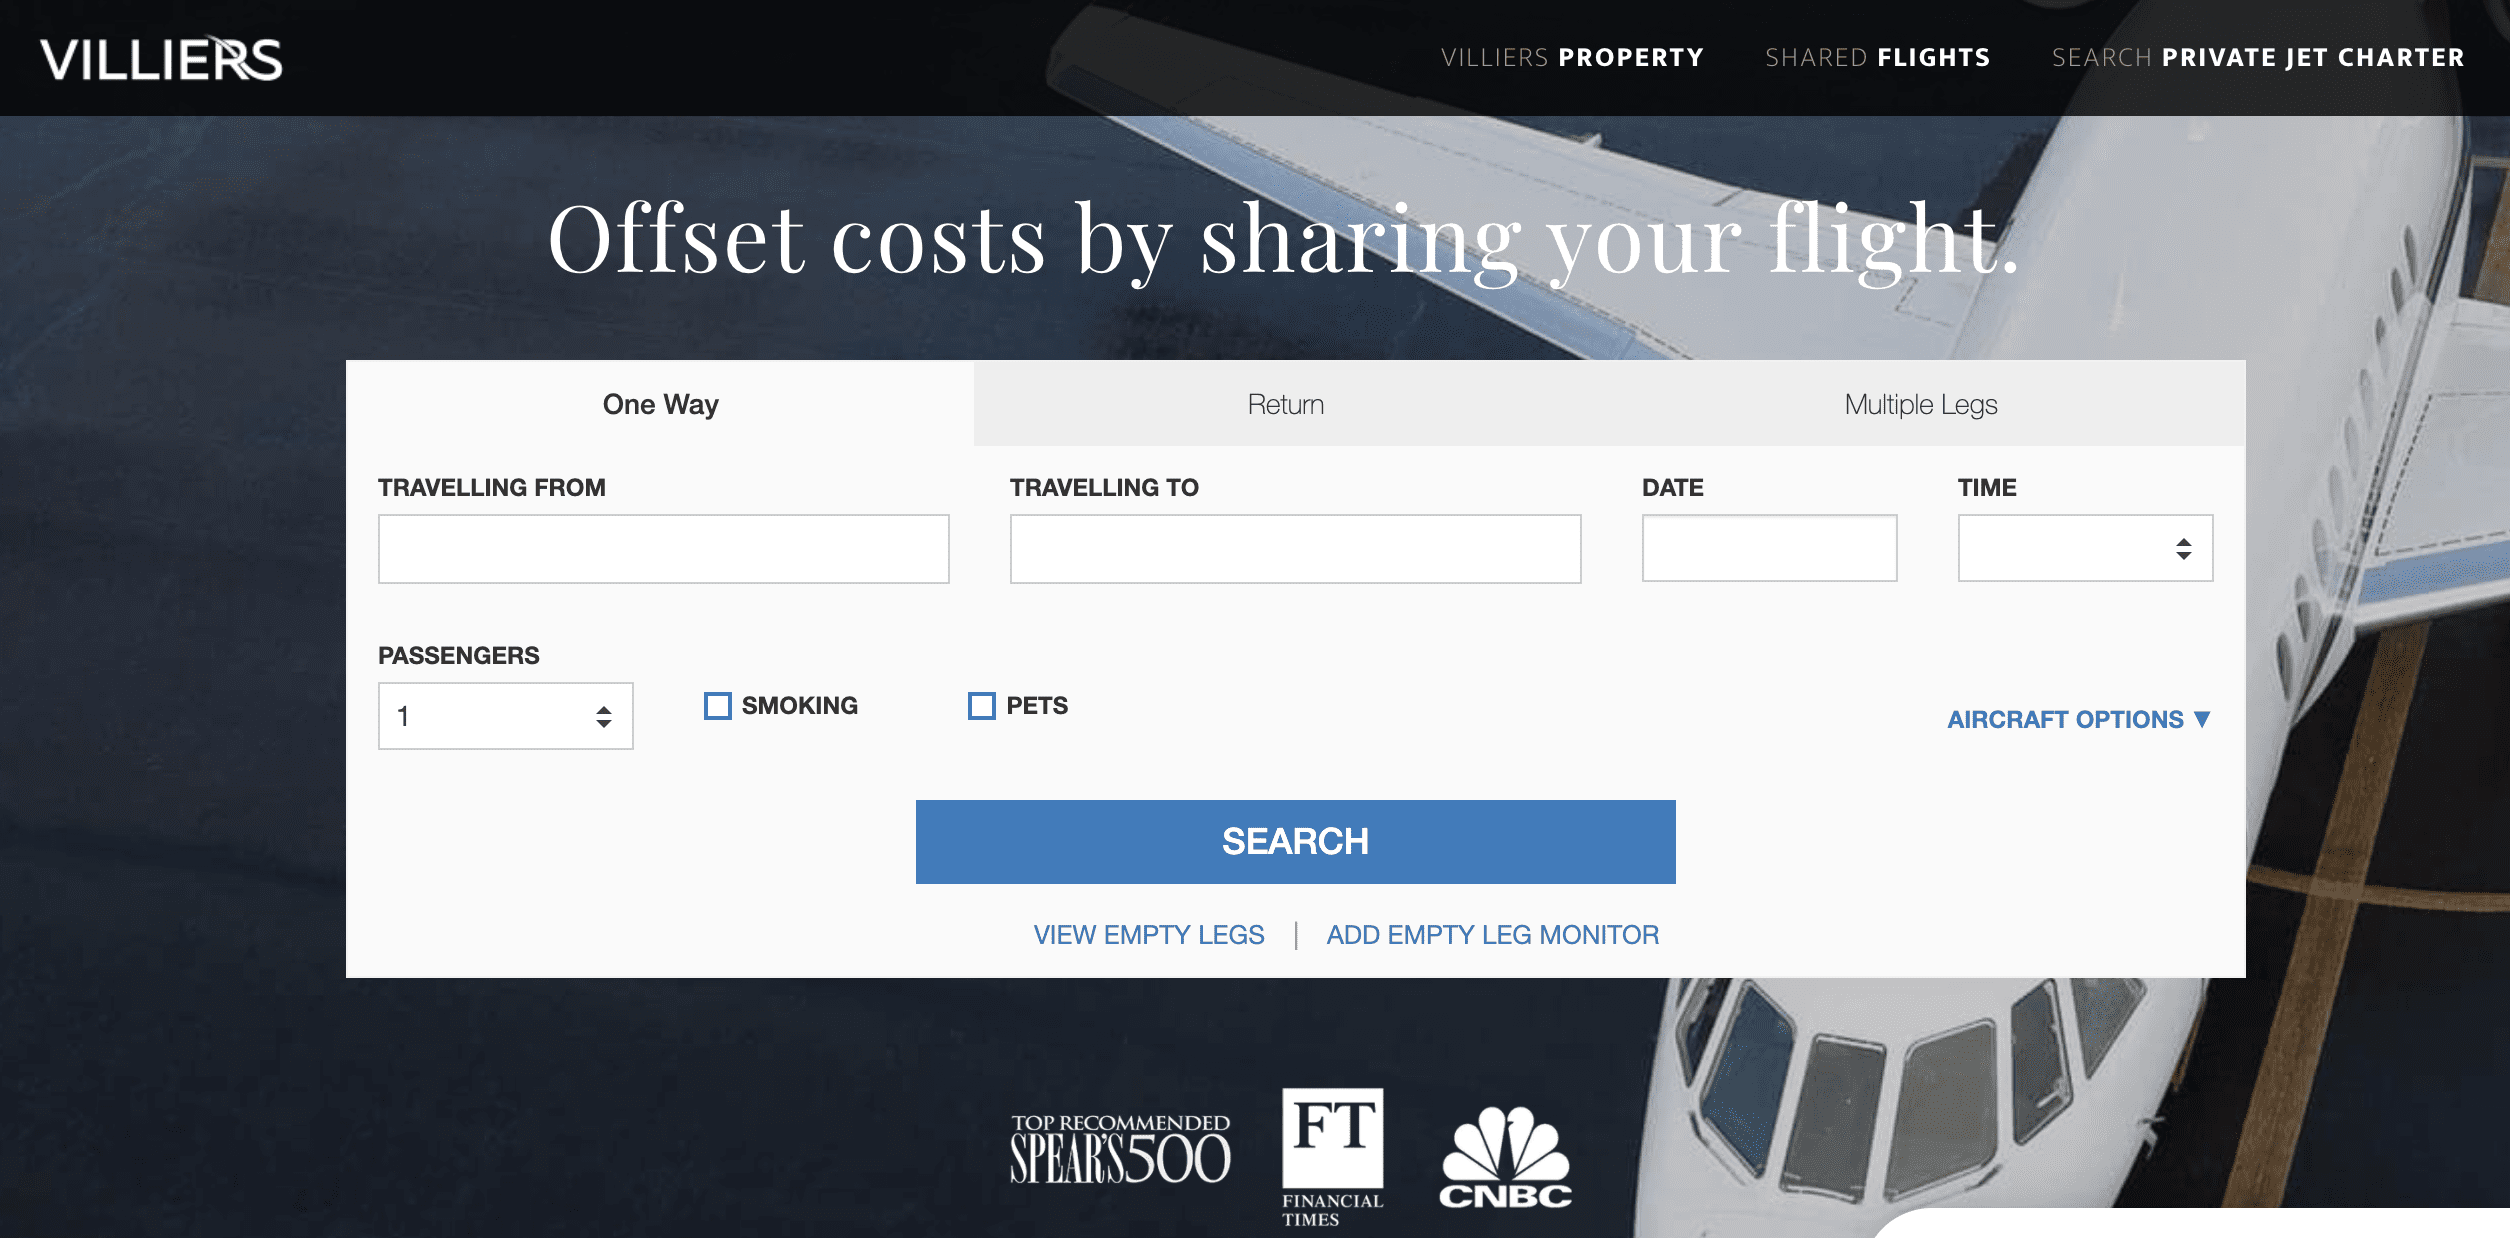Toggle the Smoking checkbox
Image resolution: width=2510 pixels, height=1238 pixels.
[x=717, y=705]
